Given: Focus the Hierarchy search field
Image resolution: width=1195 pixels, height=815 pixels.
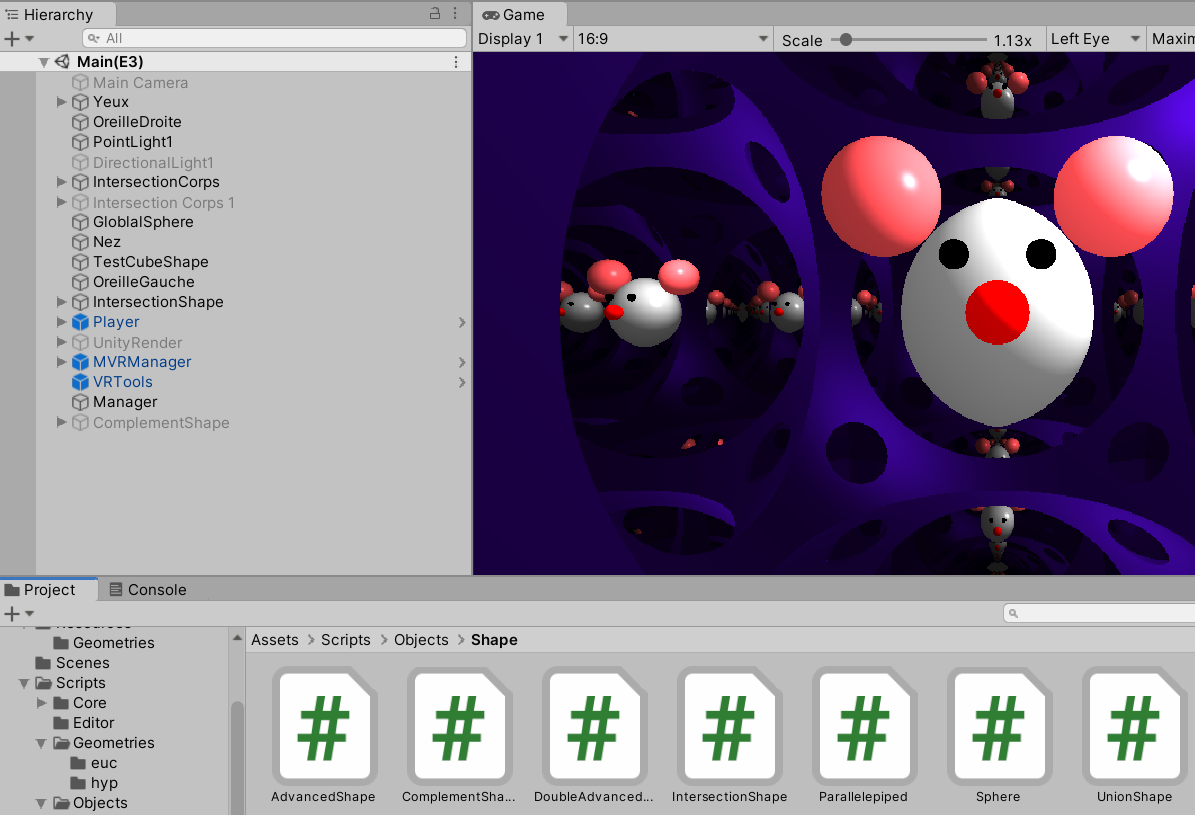Looking at the screenshot, I should click(274, 38).
